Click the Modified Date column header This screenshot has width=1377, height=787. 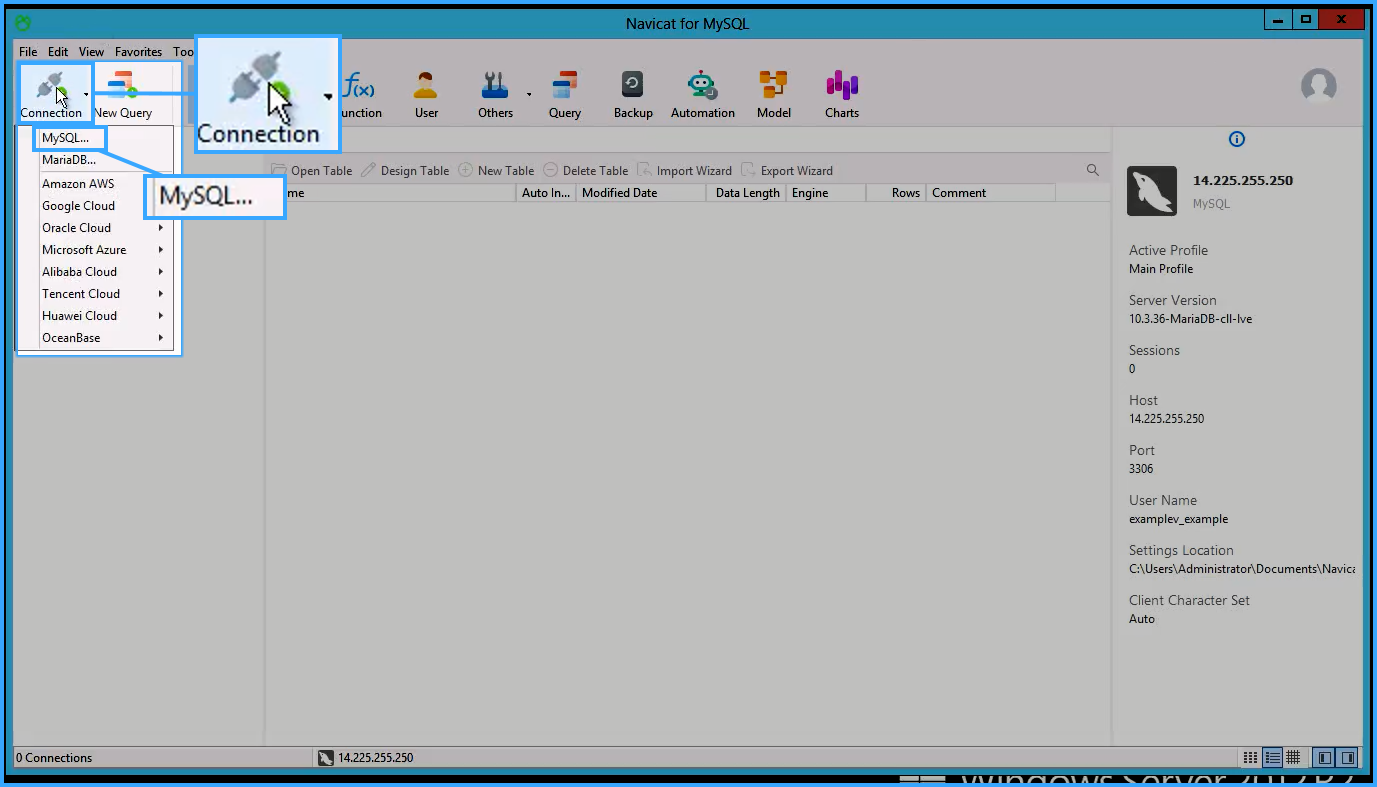(x=640, y=193)
